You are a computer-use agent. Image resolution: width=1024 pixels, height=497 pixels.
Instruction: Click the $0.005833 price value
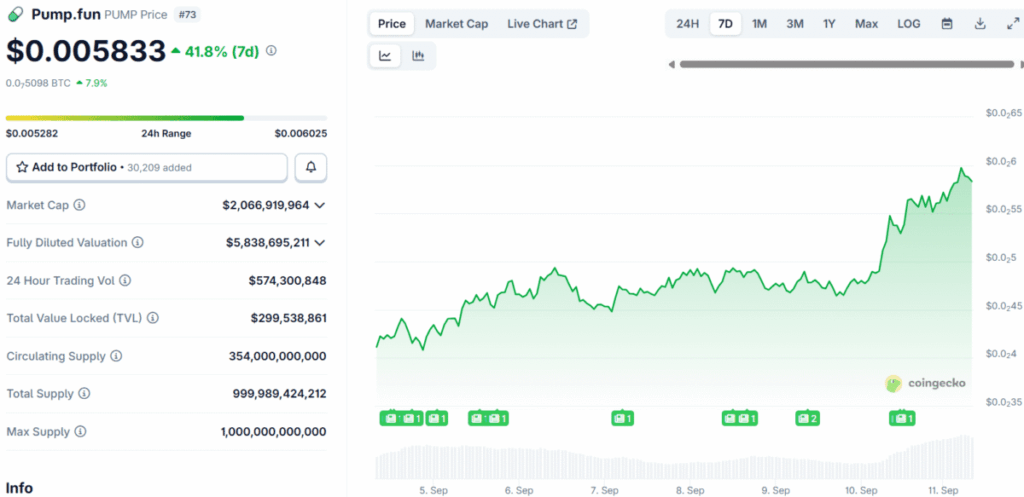(86, 51)
